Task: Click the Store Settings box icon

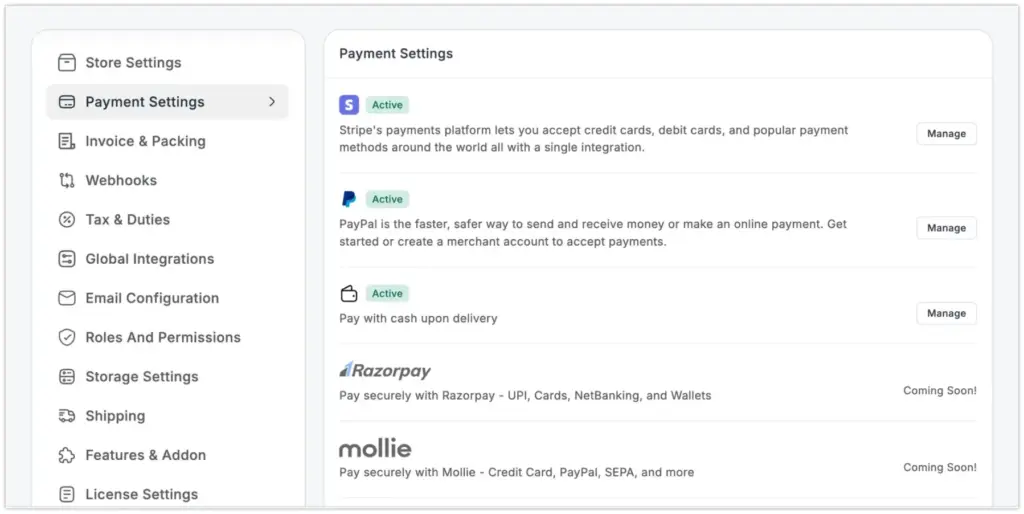Action: tap(67, 63)
